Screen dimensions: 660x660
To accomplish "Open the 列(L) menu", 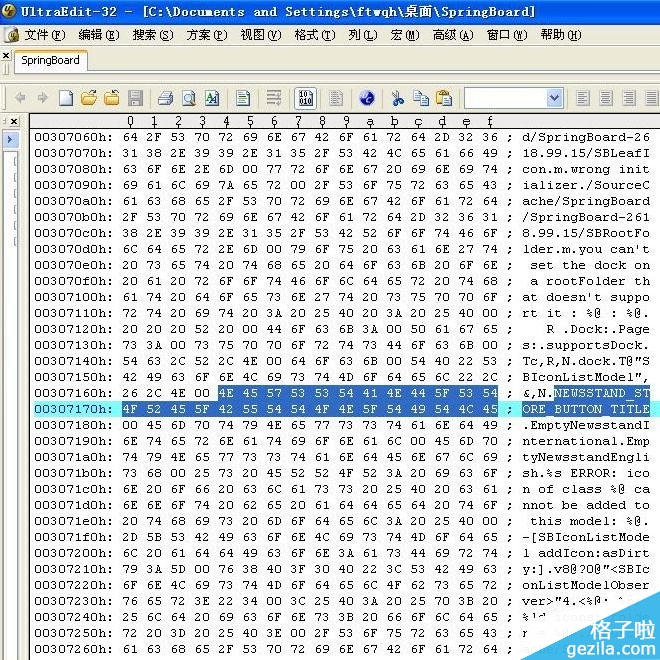I will click(x=362, y=35).
